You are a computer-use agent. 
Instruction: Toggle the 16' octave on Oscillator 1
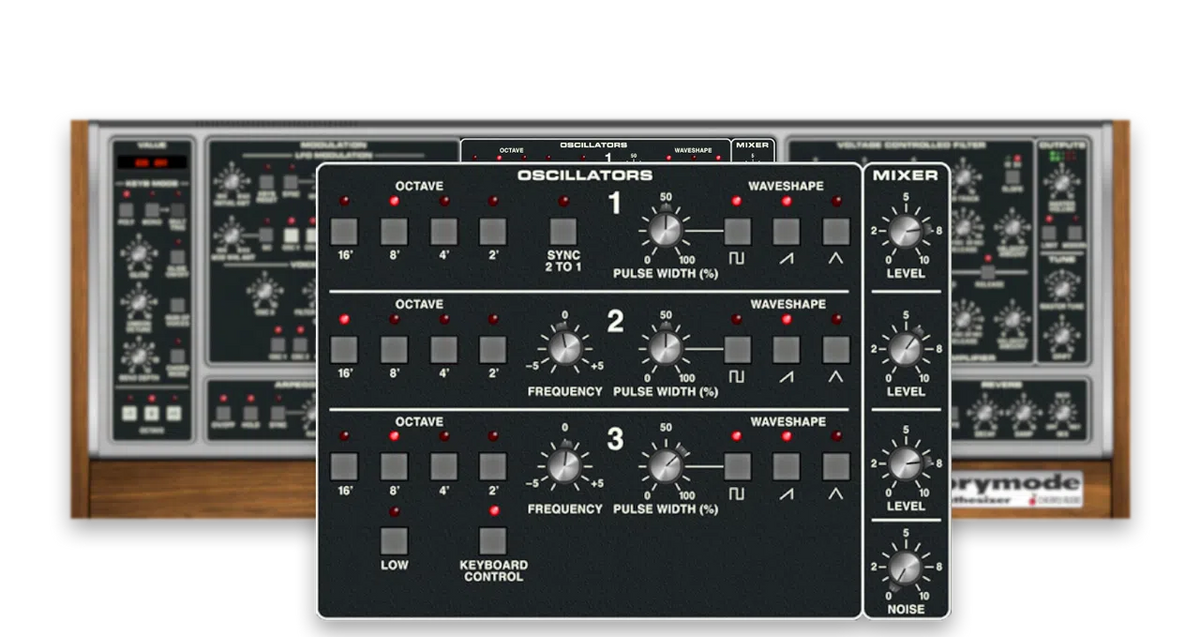[x=345, y=232]
